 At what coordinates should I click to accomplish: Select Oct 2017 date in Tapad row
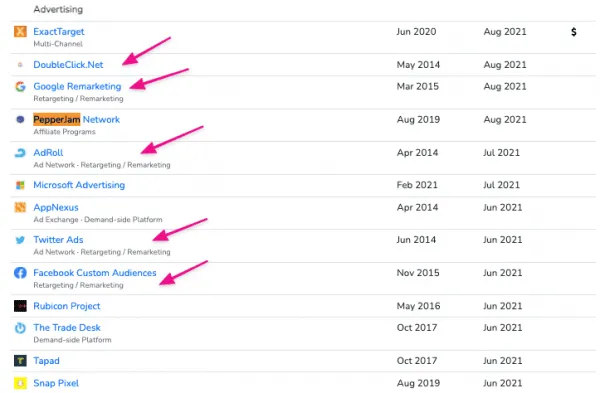(x=417, y=361)
